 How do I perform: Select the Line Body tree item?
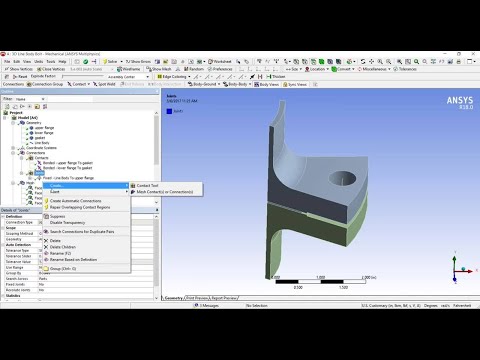42,143
